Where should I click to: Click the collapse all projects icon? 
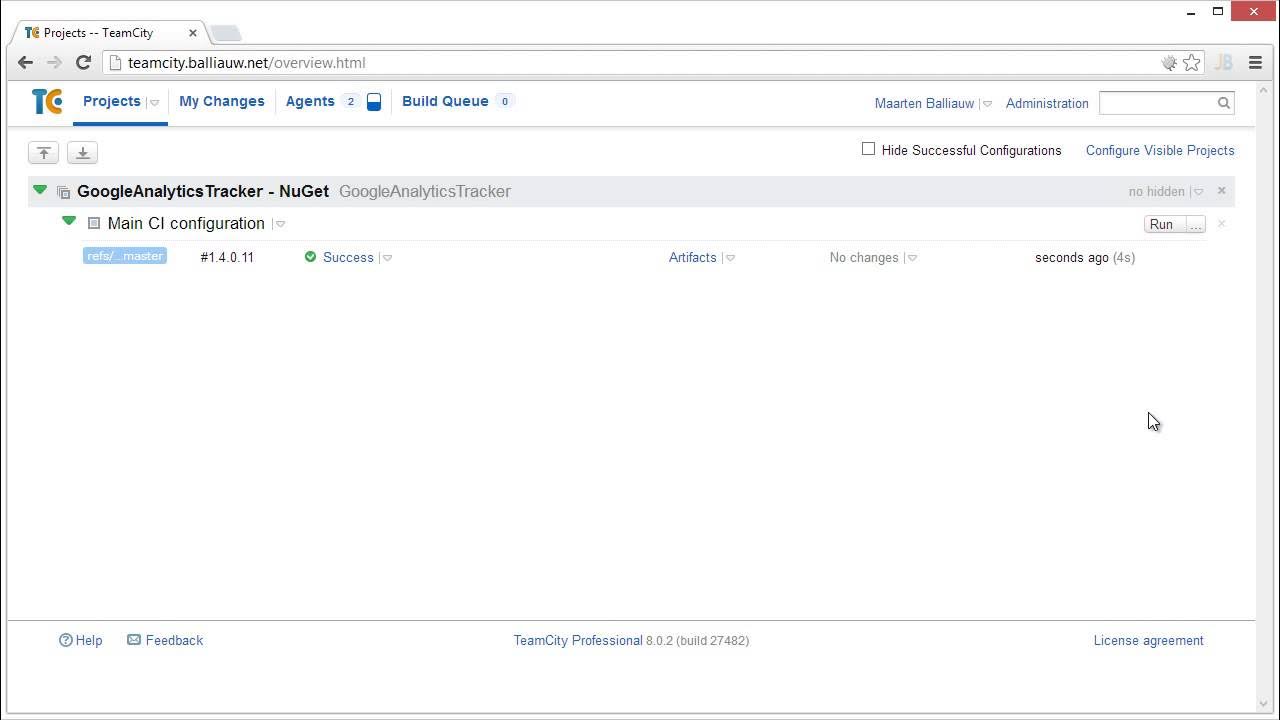(x=43, y=153)
